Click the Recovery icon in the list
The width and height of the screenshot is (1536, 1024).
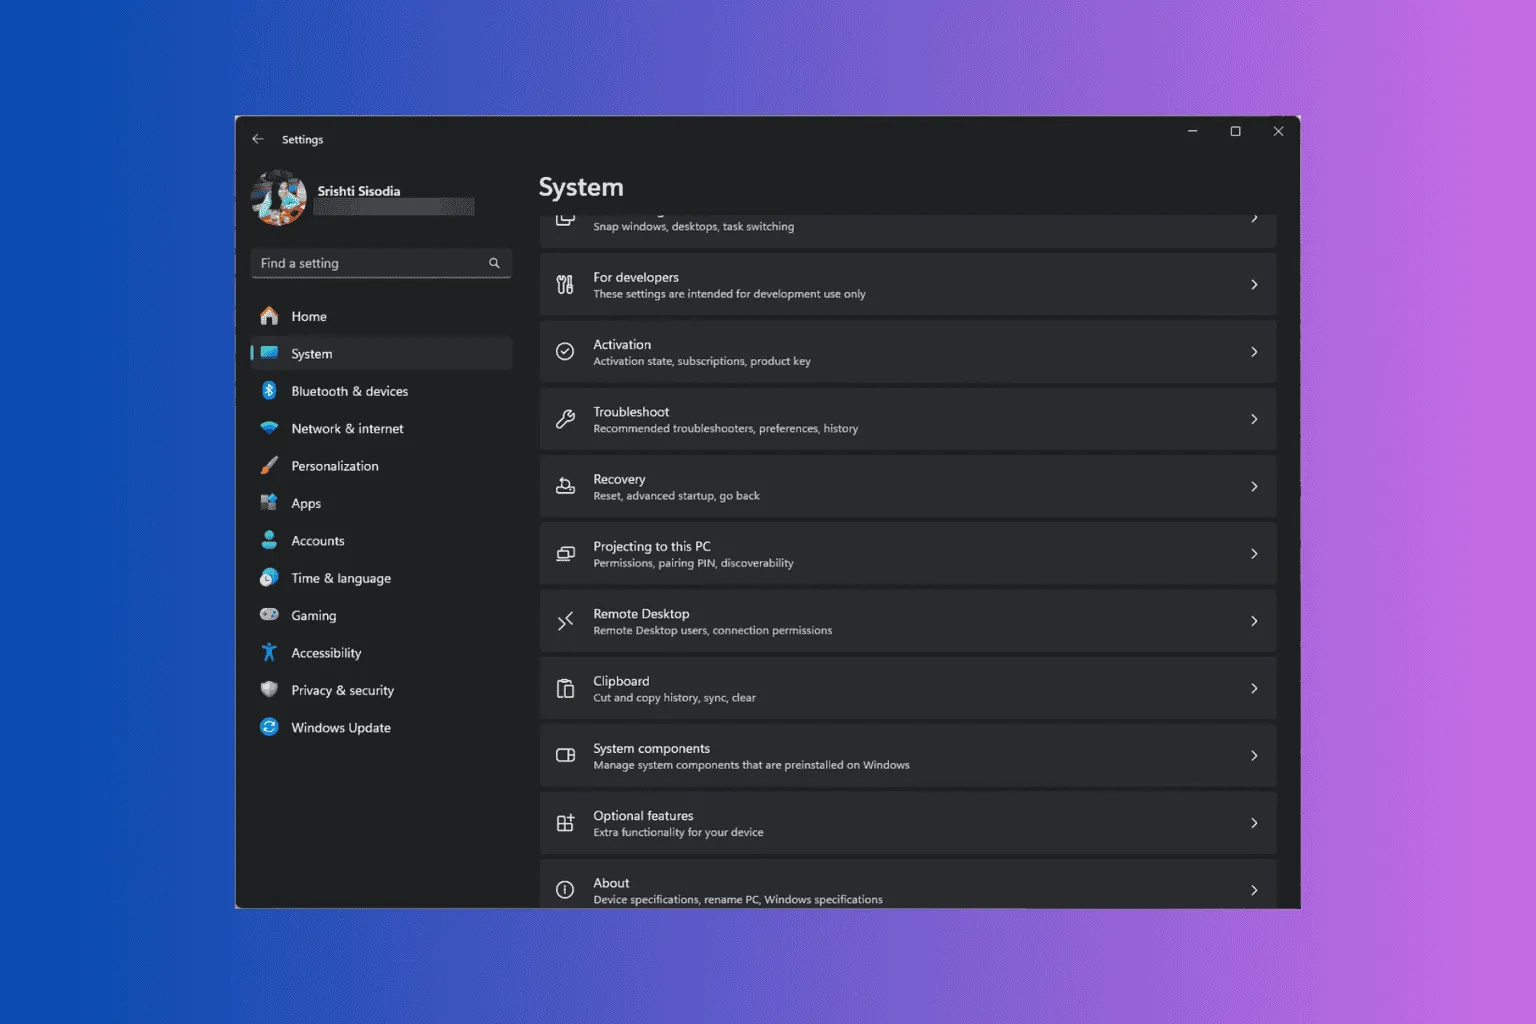click(x=565, y=486)
